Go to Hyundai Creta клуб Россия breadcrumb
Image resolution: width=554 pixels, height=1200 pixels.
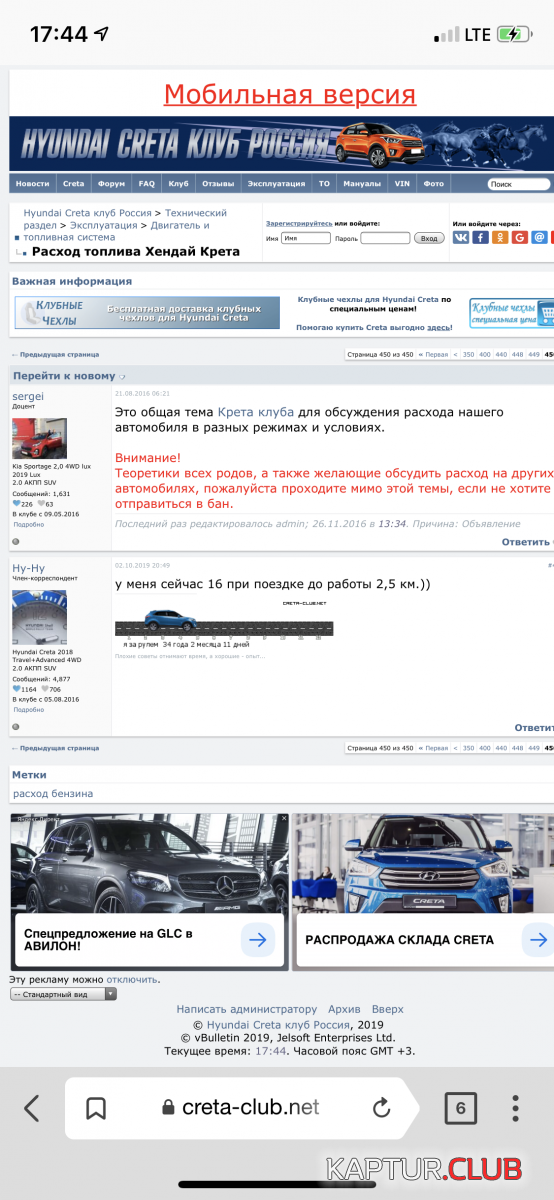point(88,213)
